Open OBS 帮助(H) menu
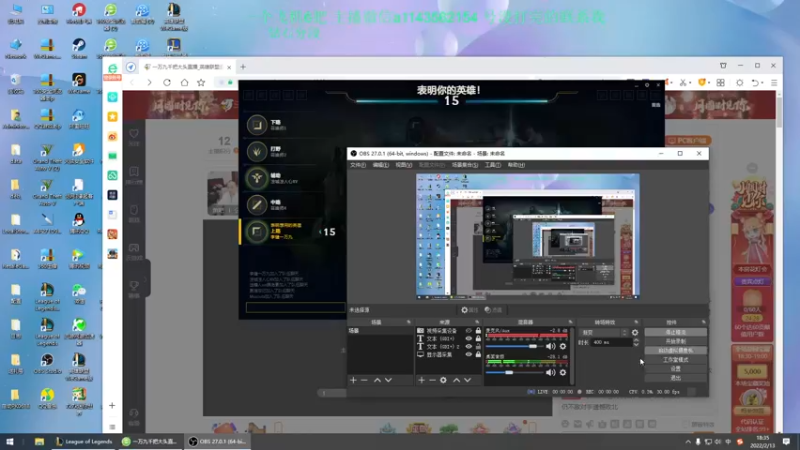800x450 pixels. tap(516, 165)
